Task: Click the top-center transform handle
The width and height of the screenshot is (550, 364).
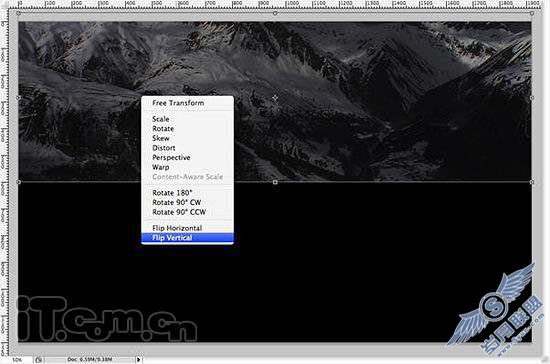Action: point(275,13)
